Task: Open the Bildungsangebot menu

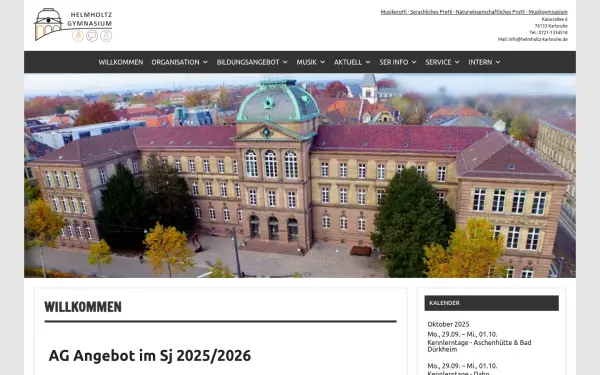Action: pyautogui.click(x=248, y=62)
